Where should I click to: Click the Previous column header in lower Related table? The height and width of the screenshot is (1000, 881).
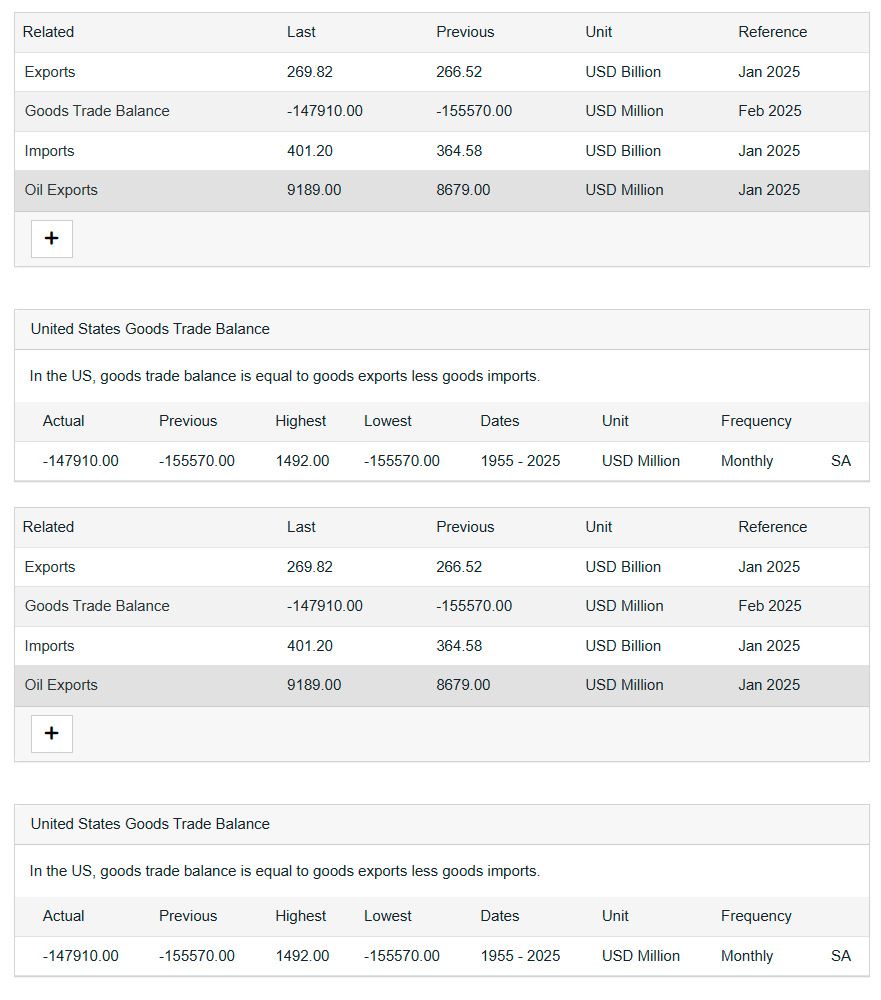point(465,527)
